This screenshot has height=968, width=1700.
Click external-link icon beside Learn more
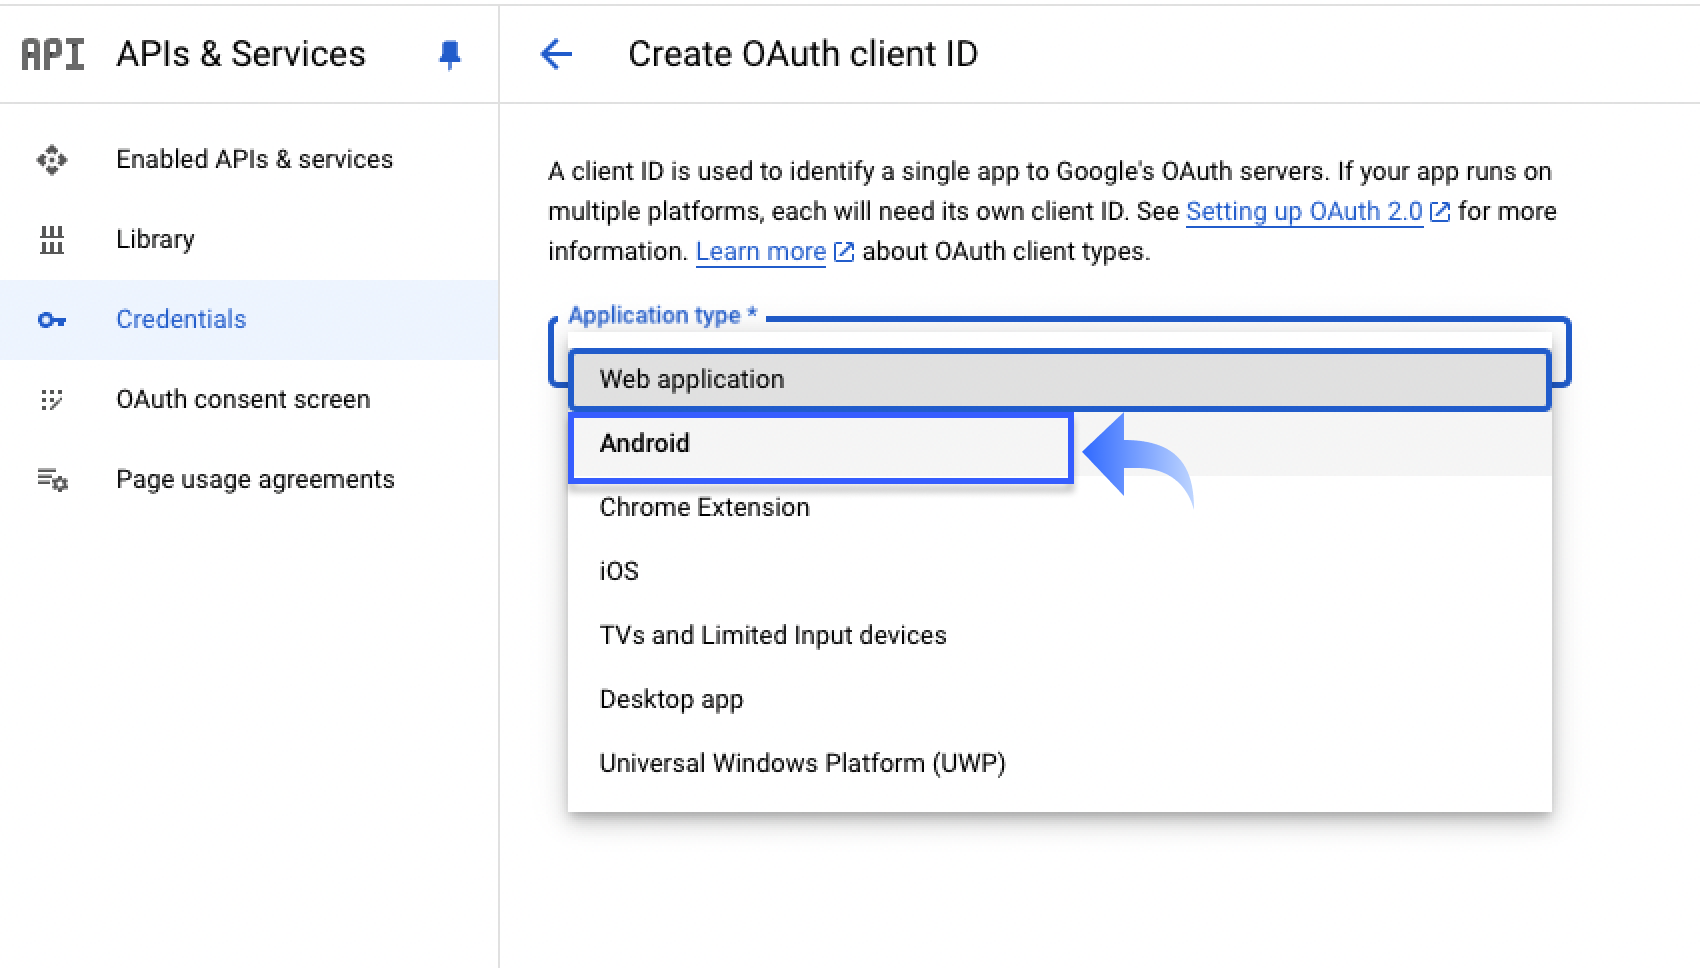(x=844, y=252)
